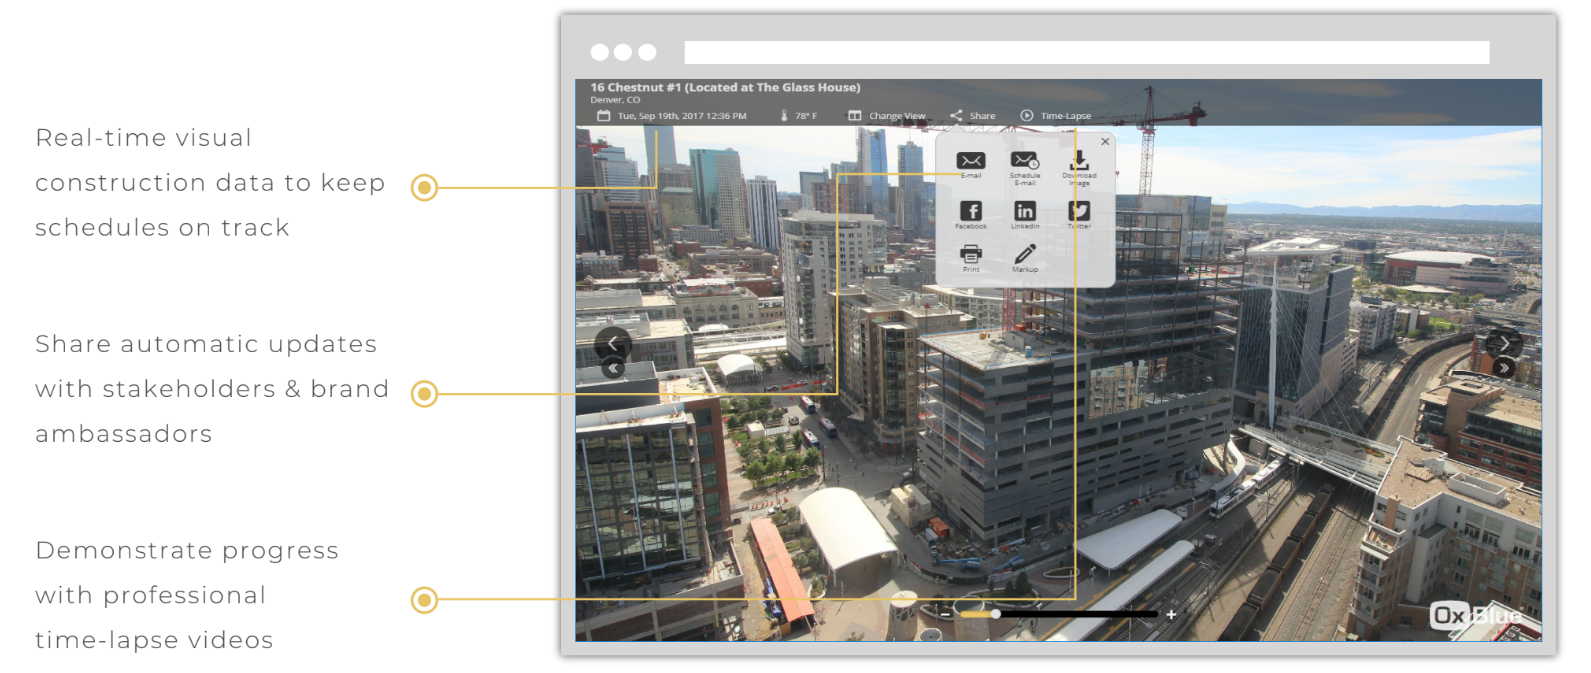
Task: Close the share popup panel
Action: tap(1105, 142)
